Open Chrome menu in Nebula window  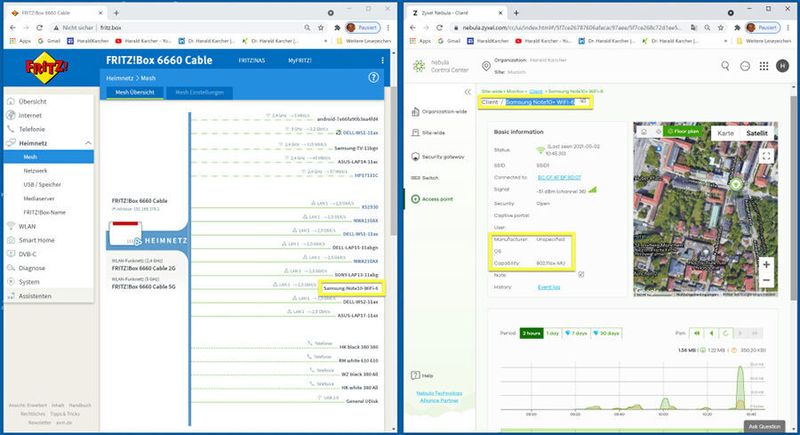pyautogui.click(x=788, y=28)
